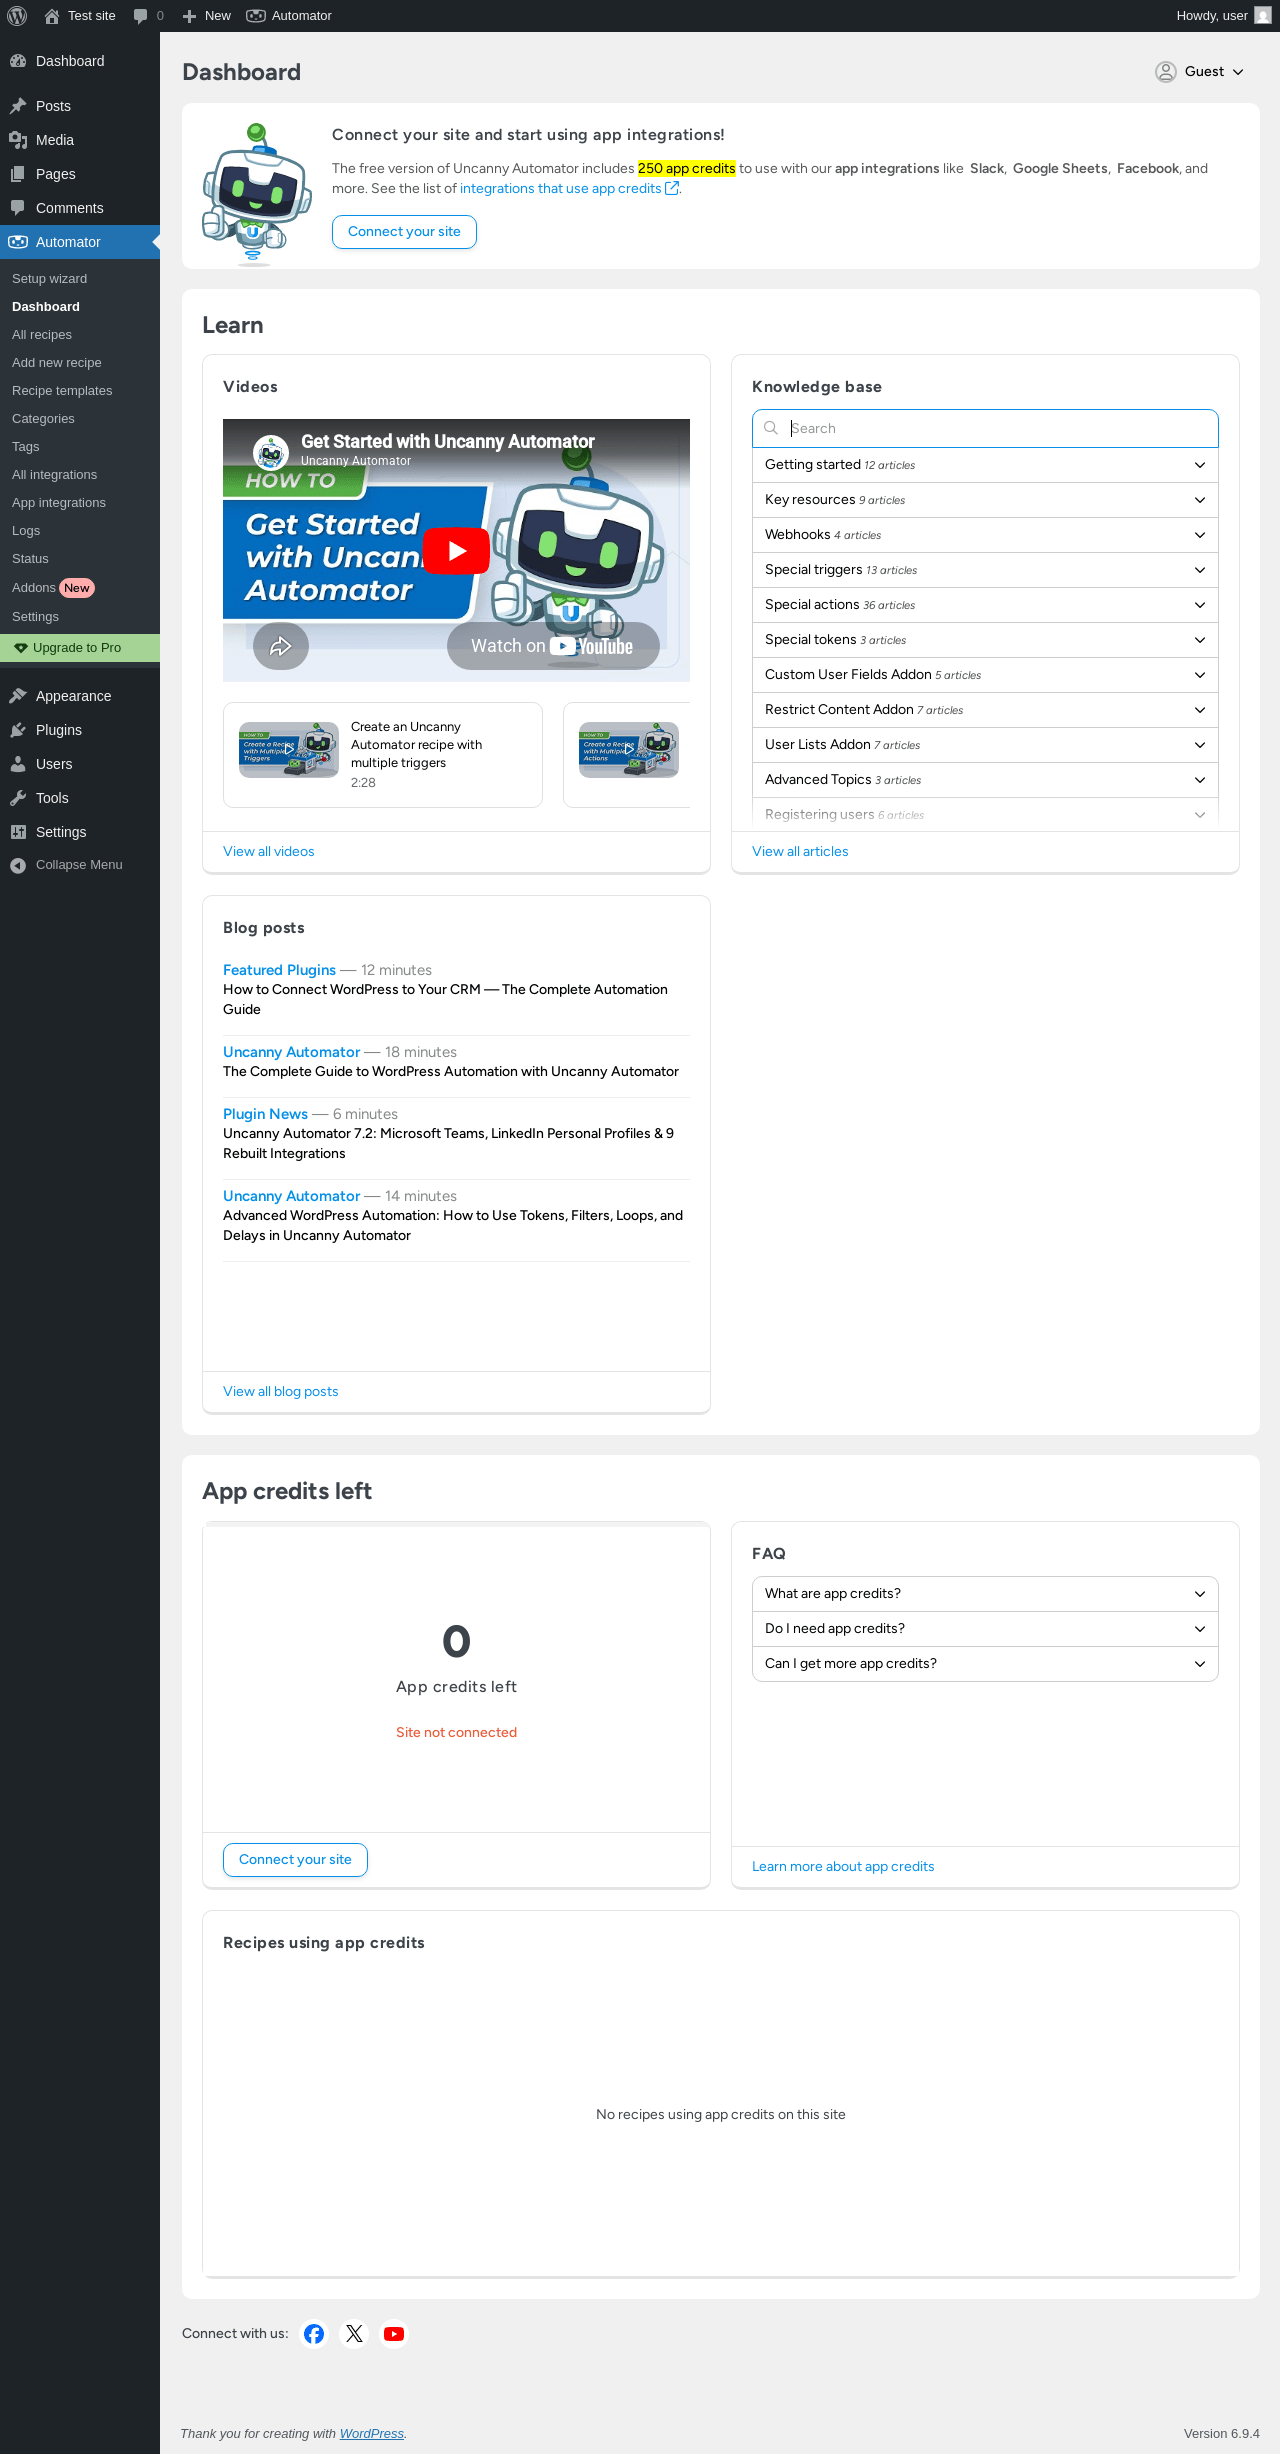
Task: Expand the What are app credits FAQ
Action: pyautogui.click(x=985, y=1594)
